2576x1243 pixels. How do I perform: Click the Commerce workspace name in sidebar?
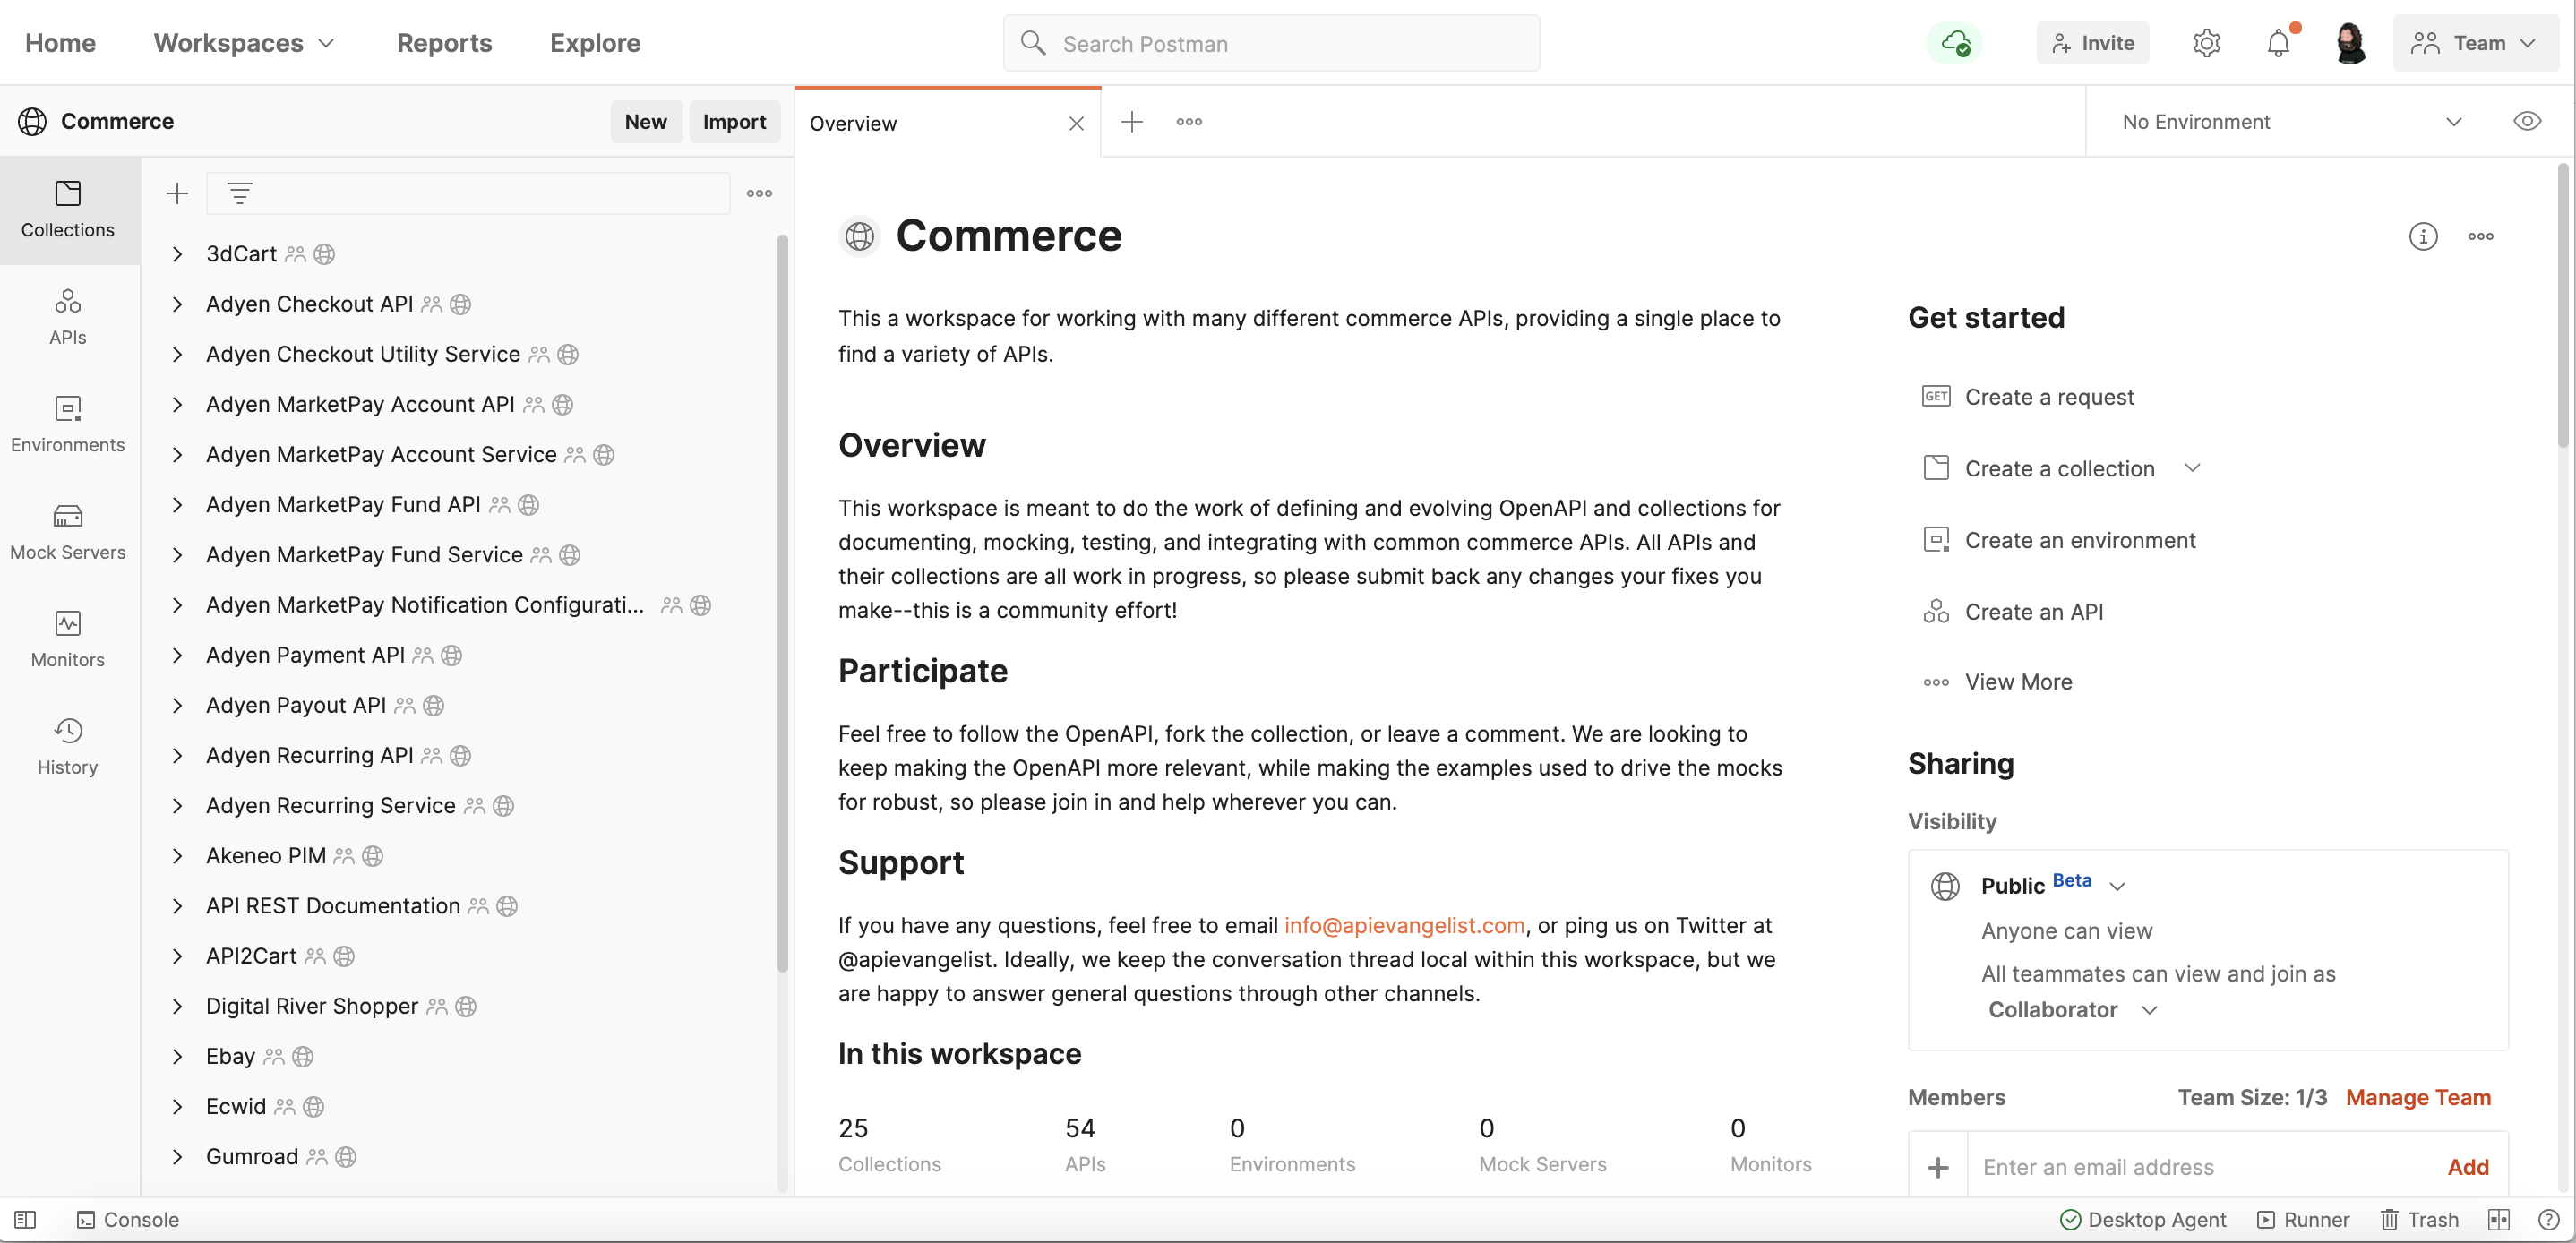tap(117, 122)
